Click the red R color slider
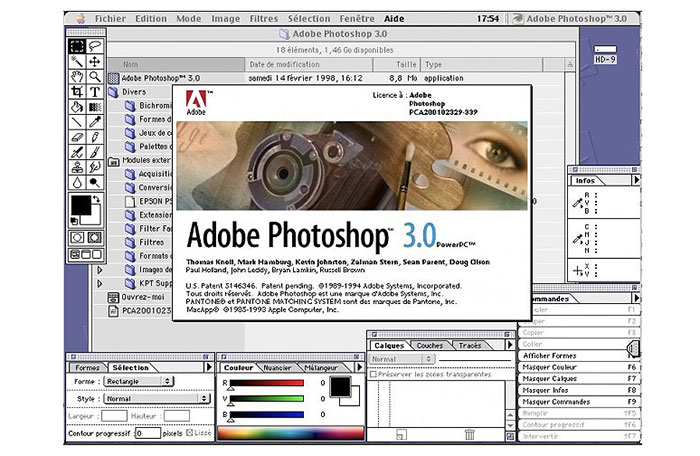 pyautogui.click(x=267, y=383)
